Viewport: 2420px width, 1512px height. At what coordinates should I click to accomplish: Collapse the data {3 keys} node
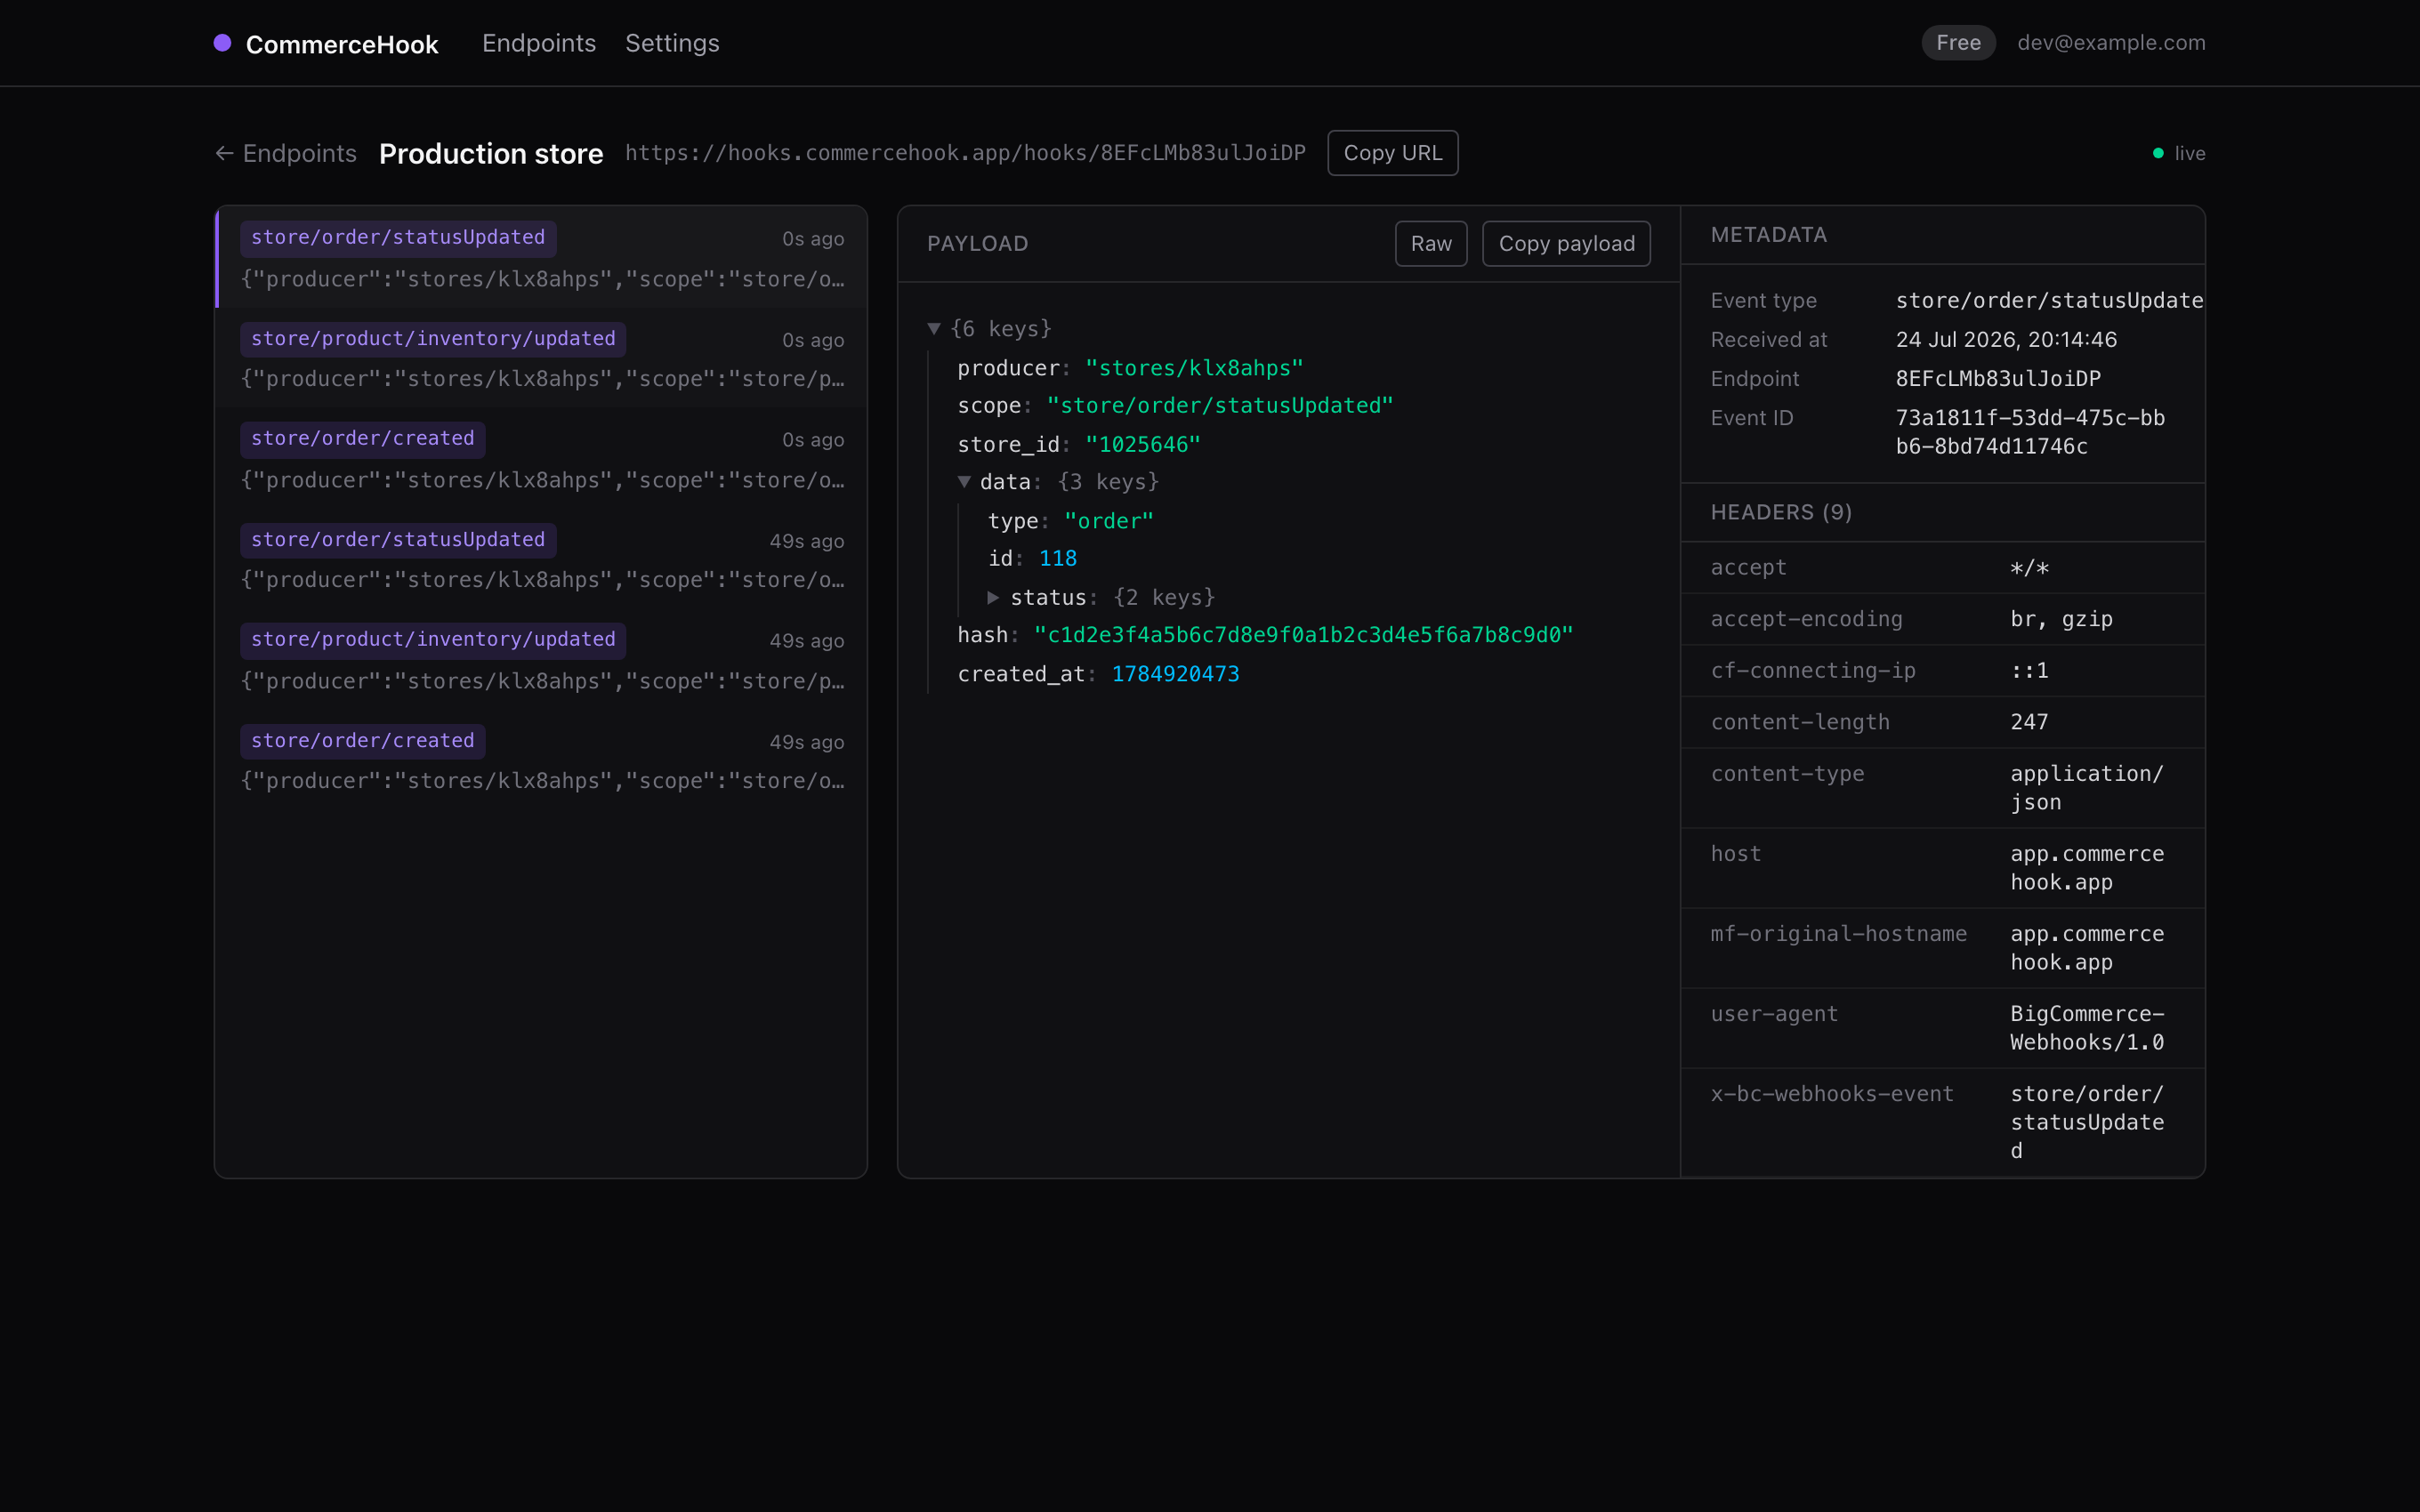964,482
